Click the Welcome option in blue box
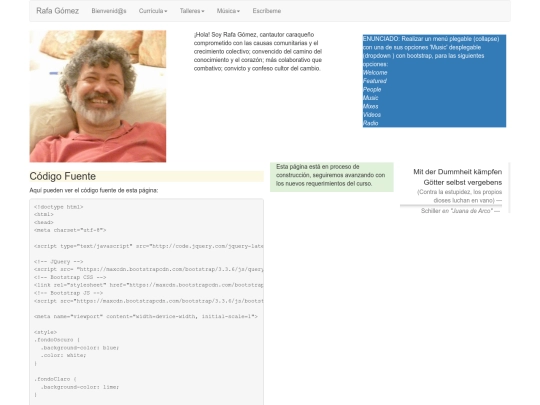 [375, 73]
